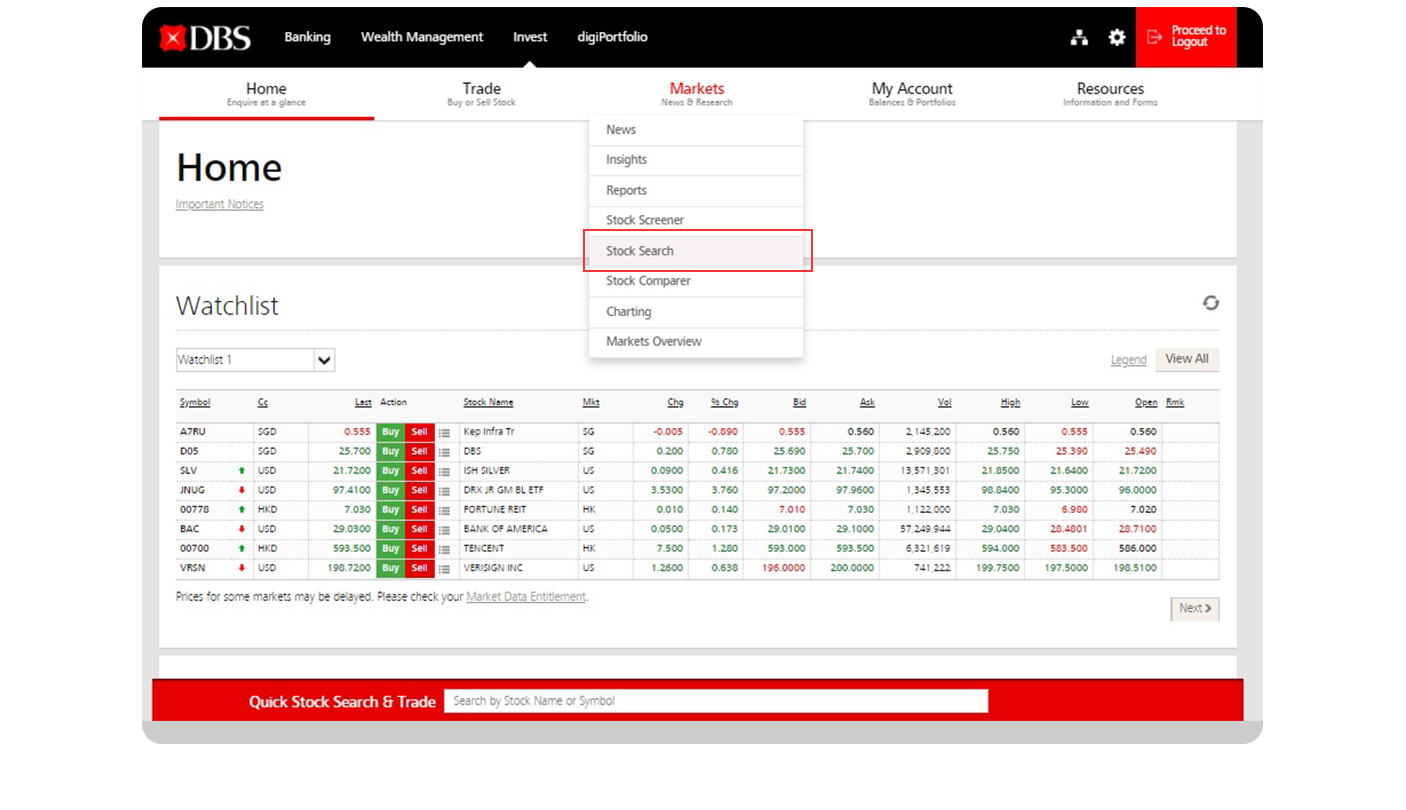Viewport: 1406px width, 810px height.
Task: Open the Banking menu
Action: pyautogui.click(x=307, y=37)
